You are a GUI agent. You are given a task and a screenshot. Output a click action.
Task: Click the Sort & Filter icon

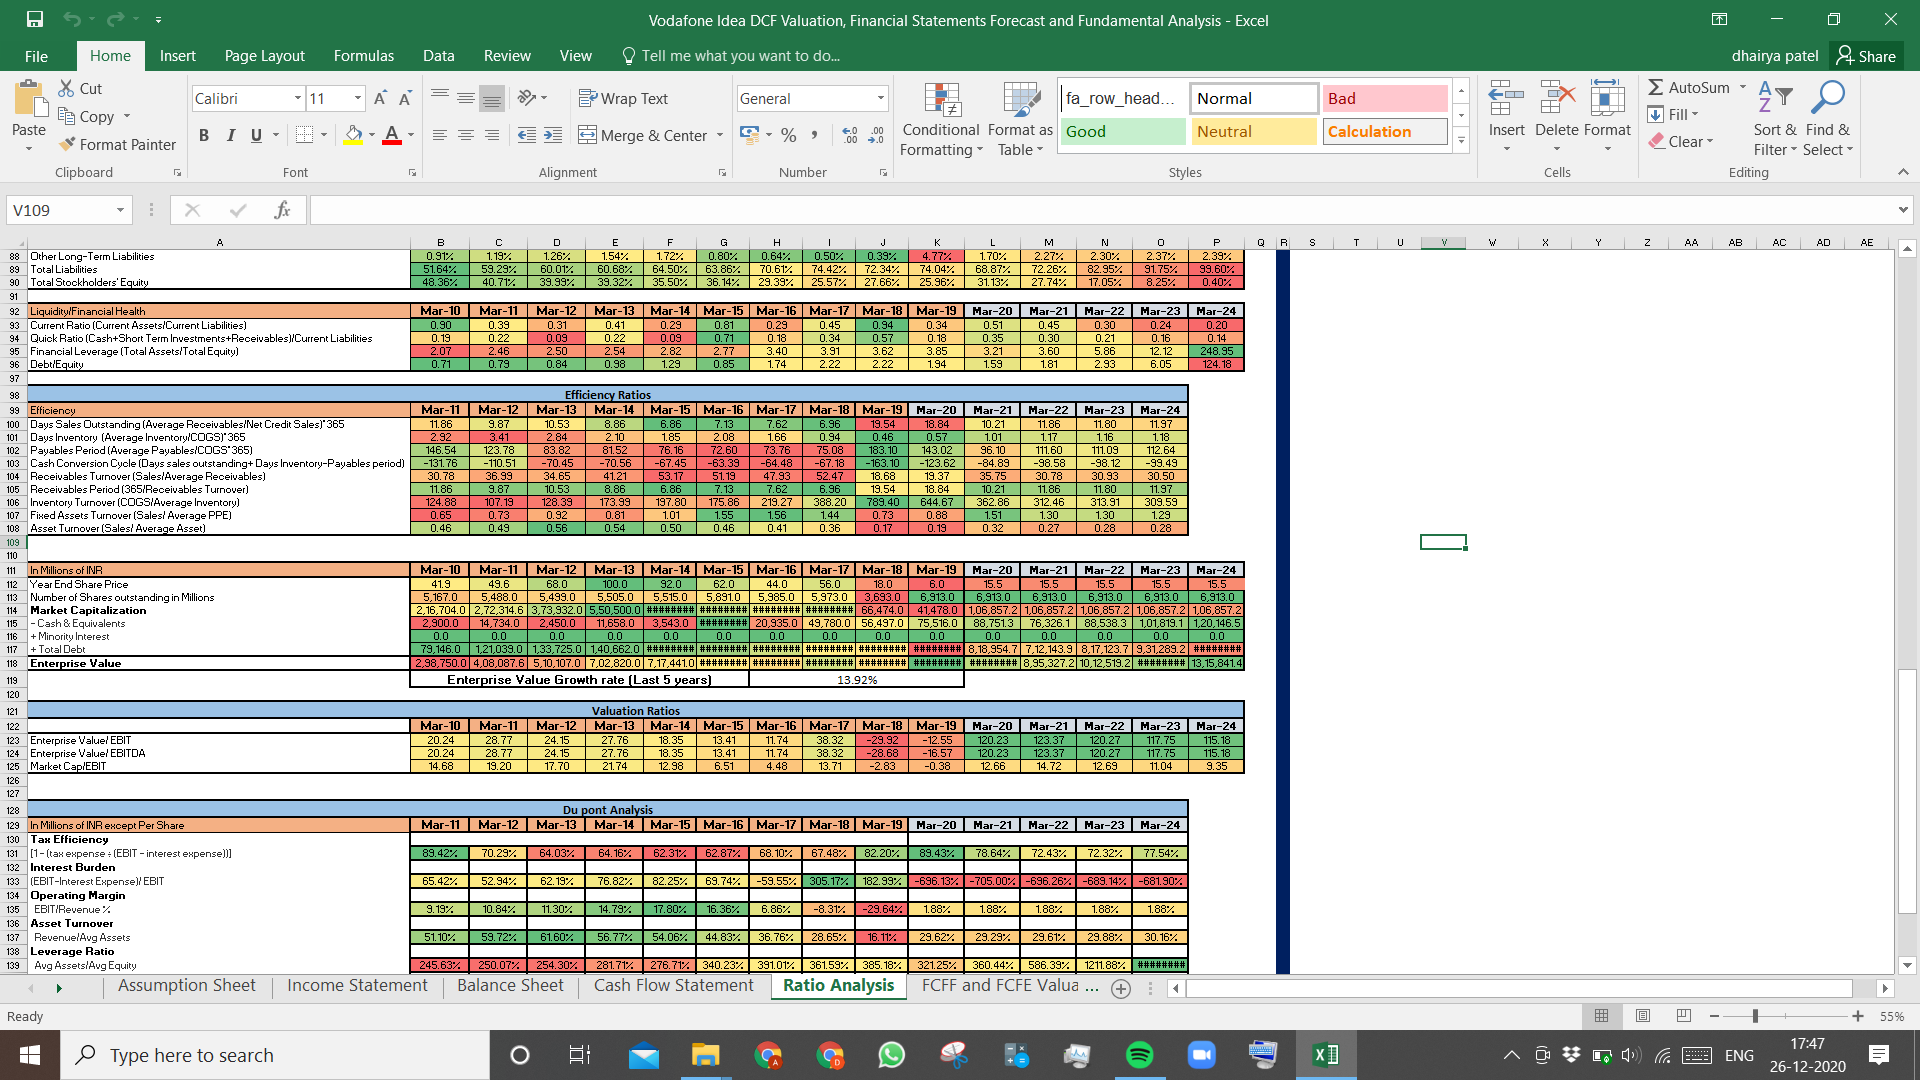tap(1775, 98)
